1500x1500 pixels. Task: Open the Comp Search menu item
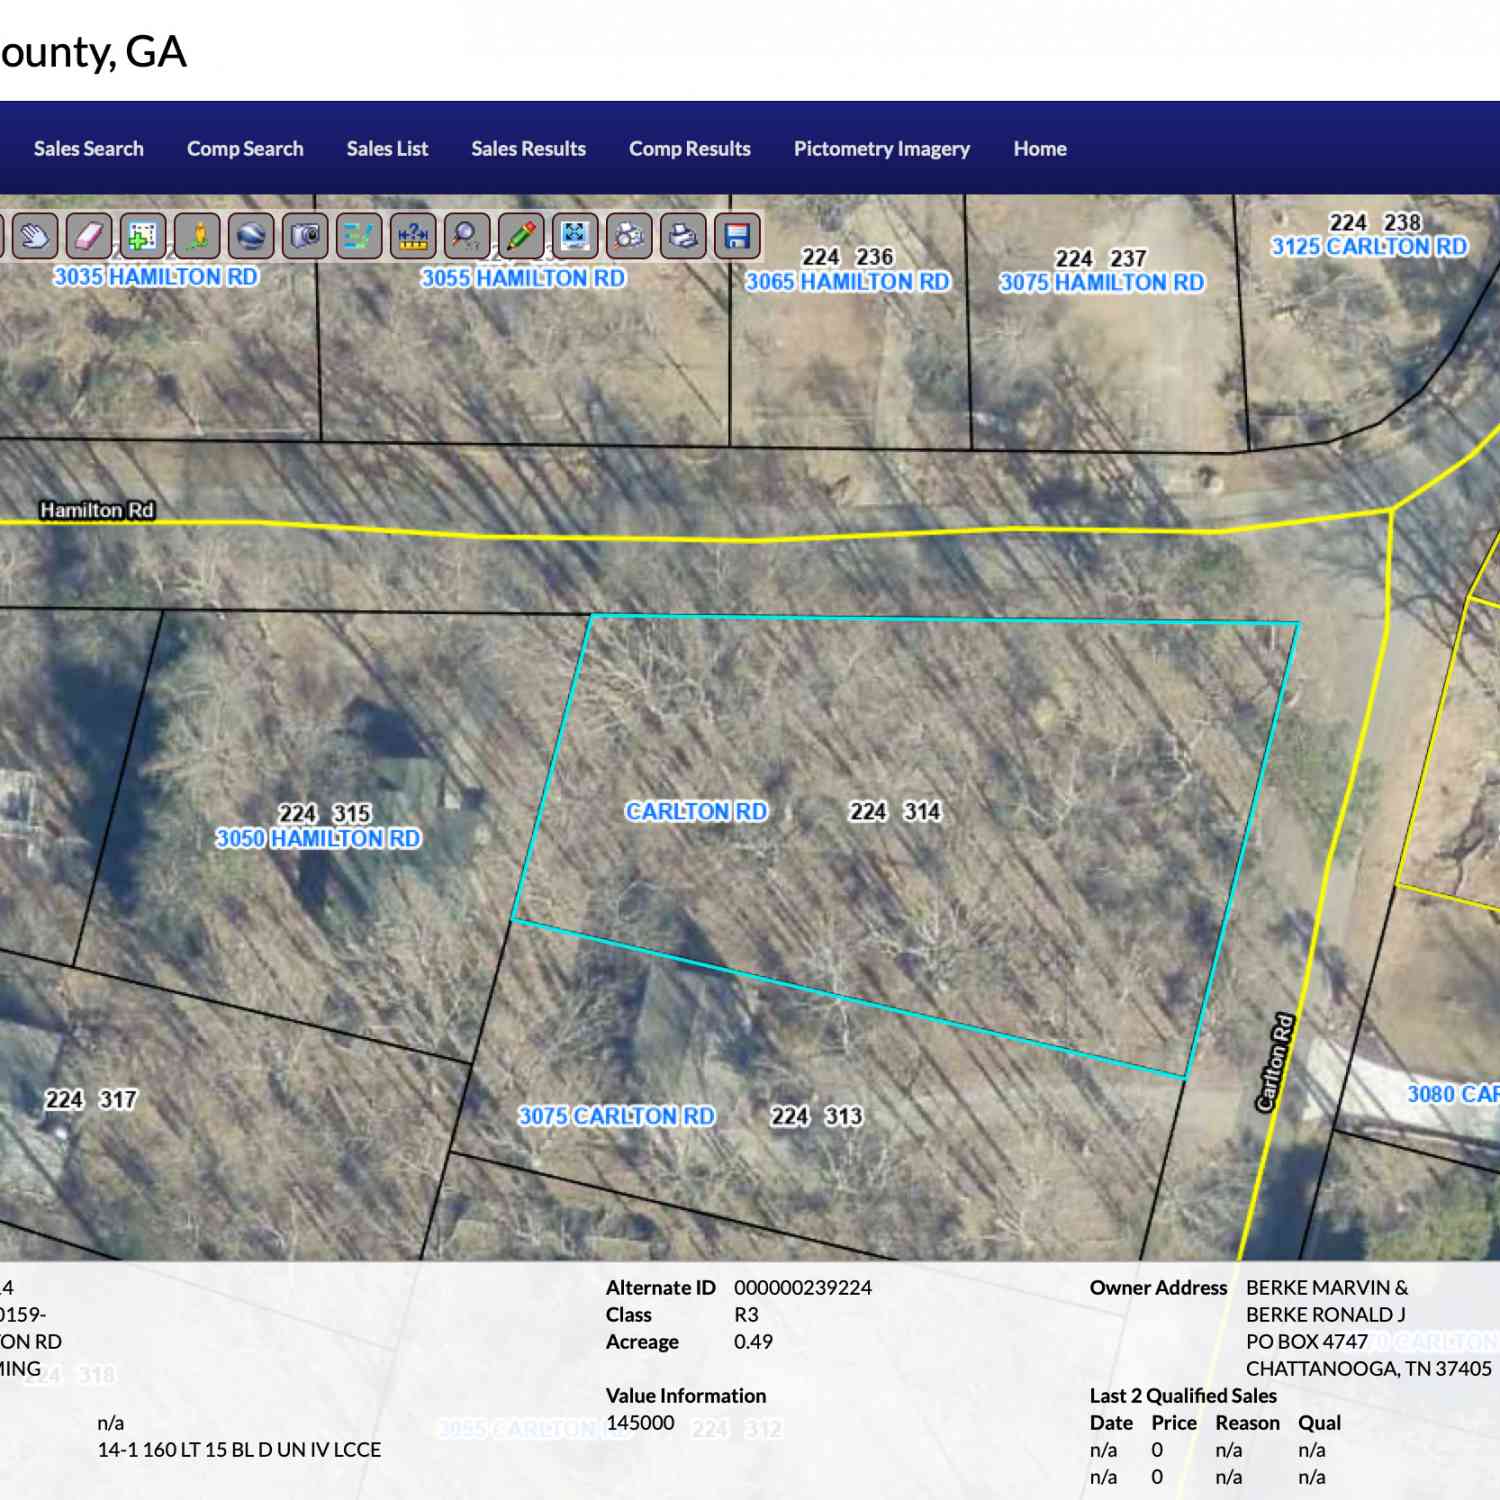coord(245,148)
